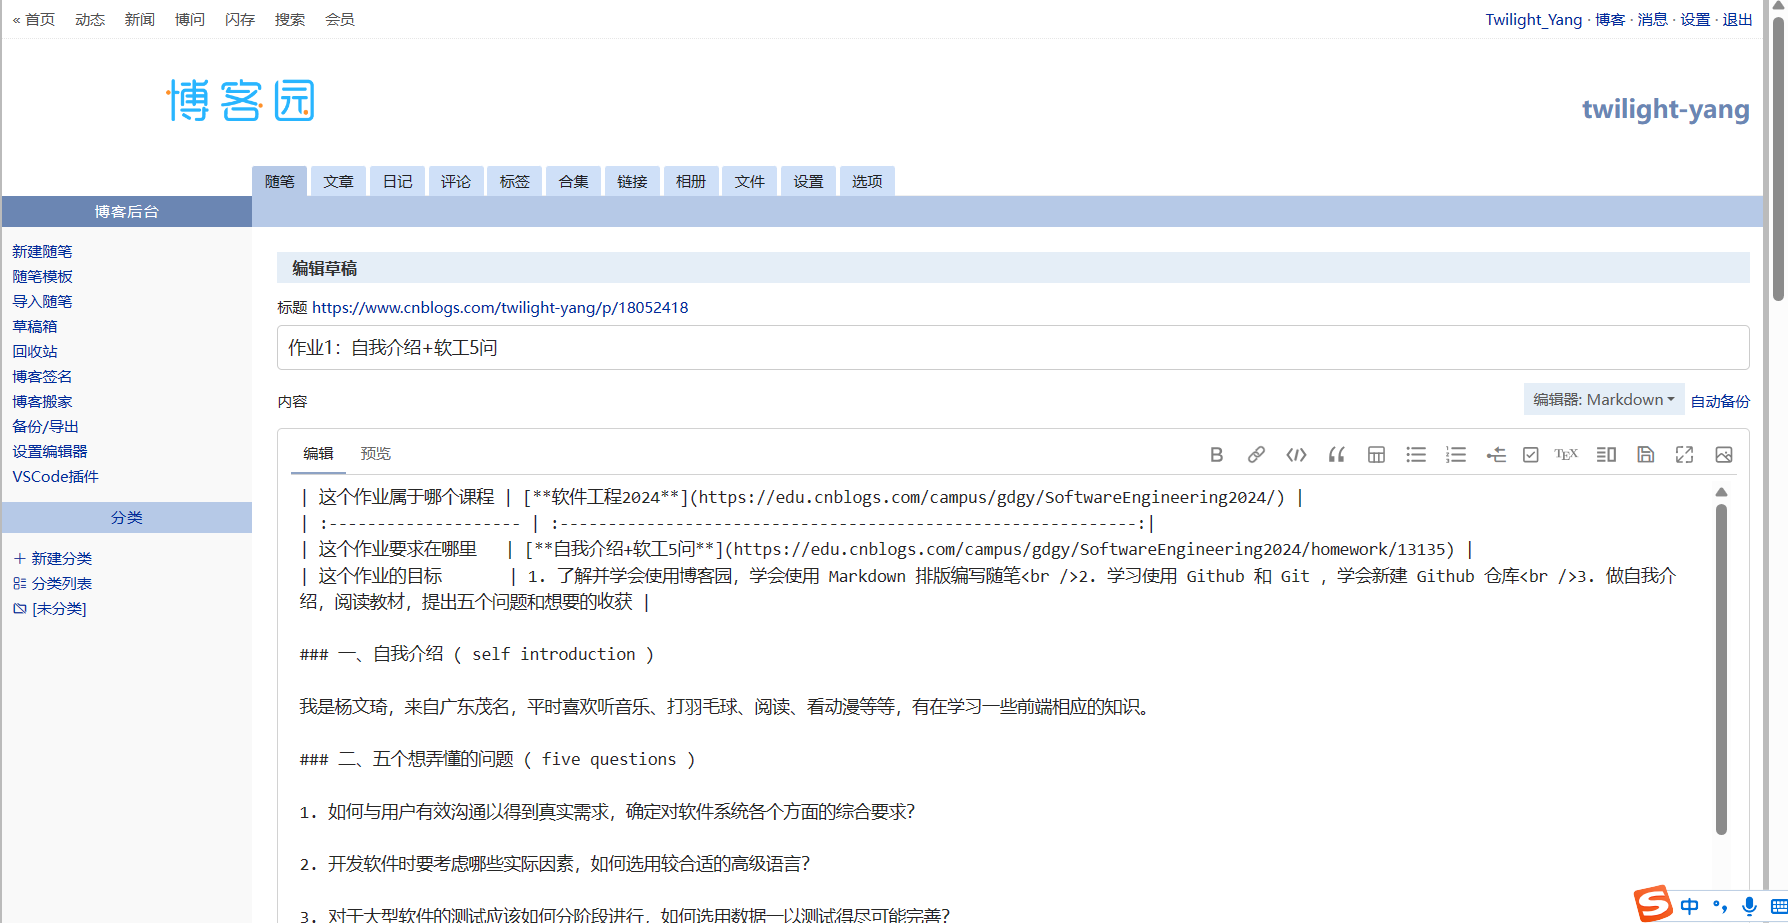Click 新建分类 to add a category
Image resolution: width=1788 pixels, height=923 pixels.
[53, 558]
